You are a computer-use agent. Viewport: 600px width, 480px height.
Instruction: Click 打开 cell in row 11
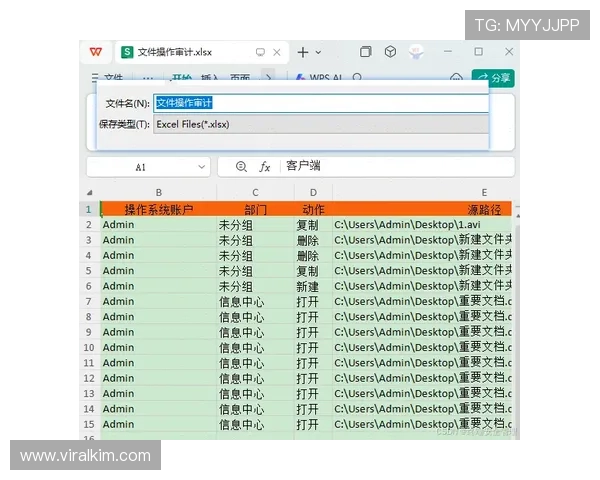(x=313, y=363)
